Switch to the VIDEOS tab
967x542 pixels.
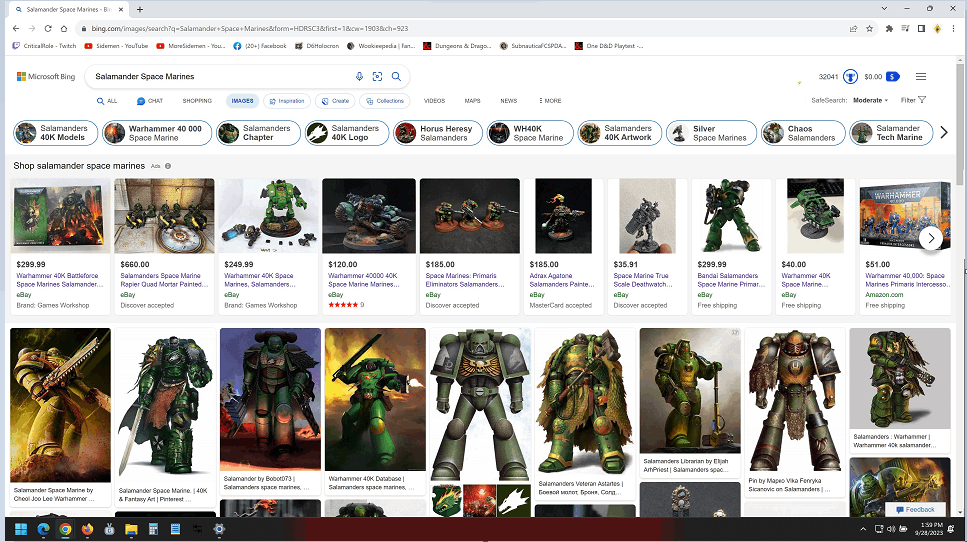[x=434, y=101]
